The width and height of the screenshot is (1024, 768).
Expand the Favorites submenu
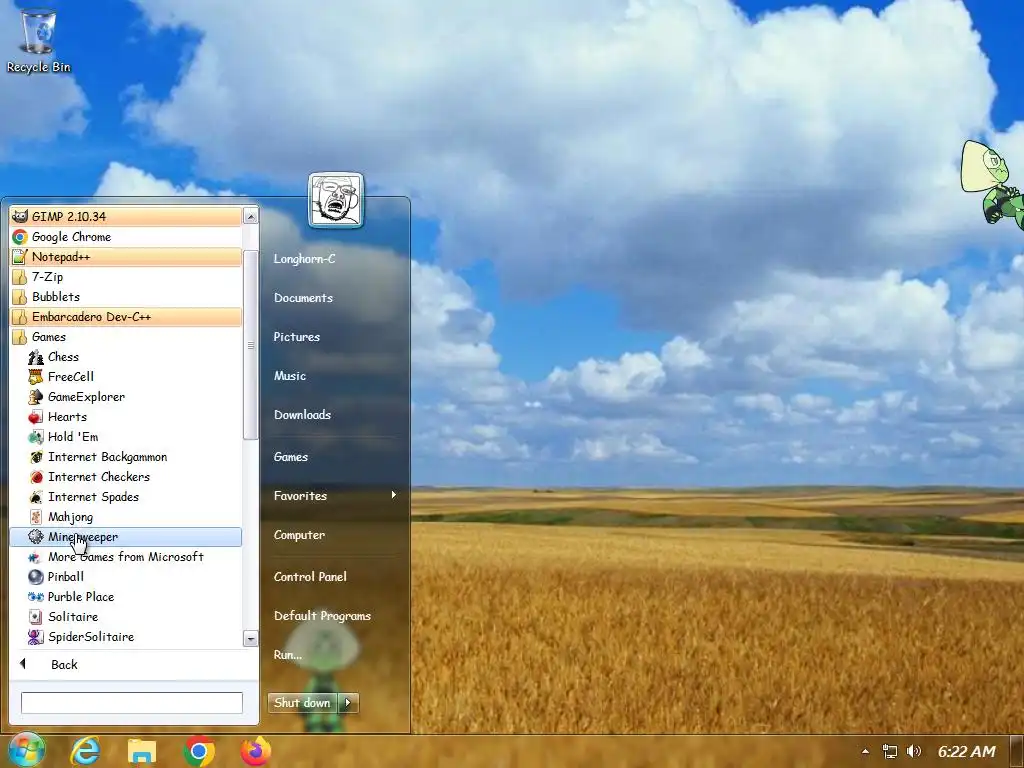pos(335,496)
